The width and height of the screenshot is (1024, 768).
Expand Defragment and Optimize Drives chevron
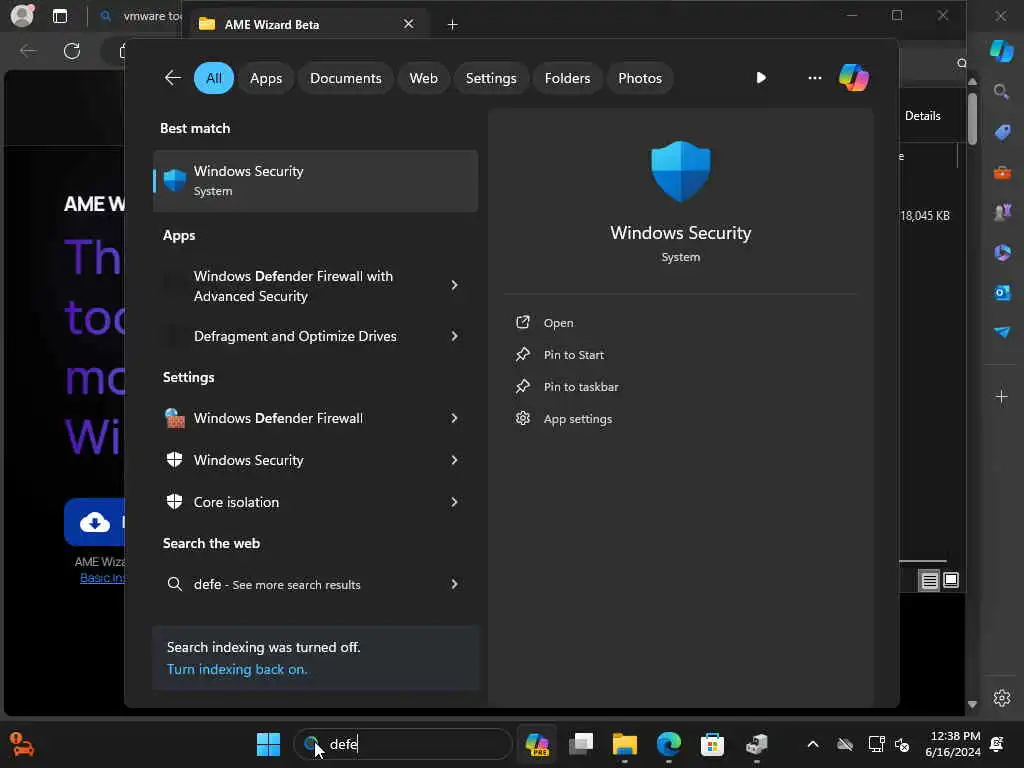[455, 336]
